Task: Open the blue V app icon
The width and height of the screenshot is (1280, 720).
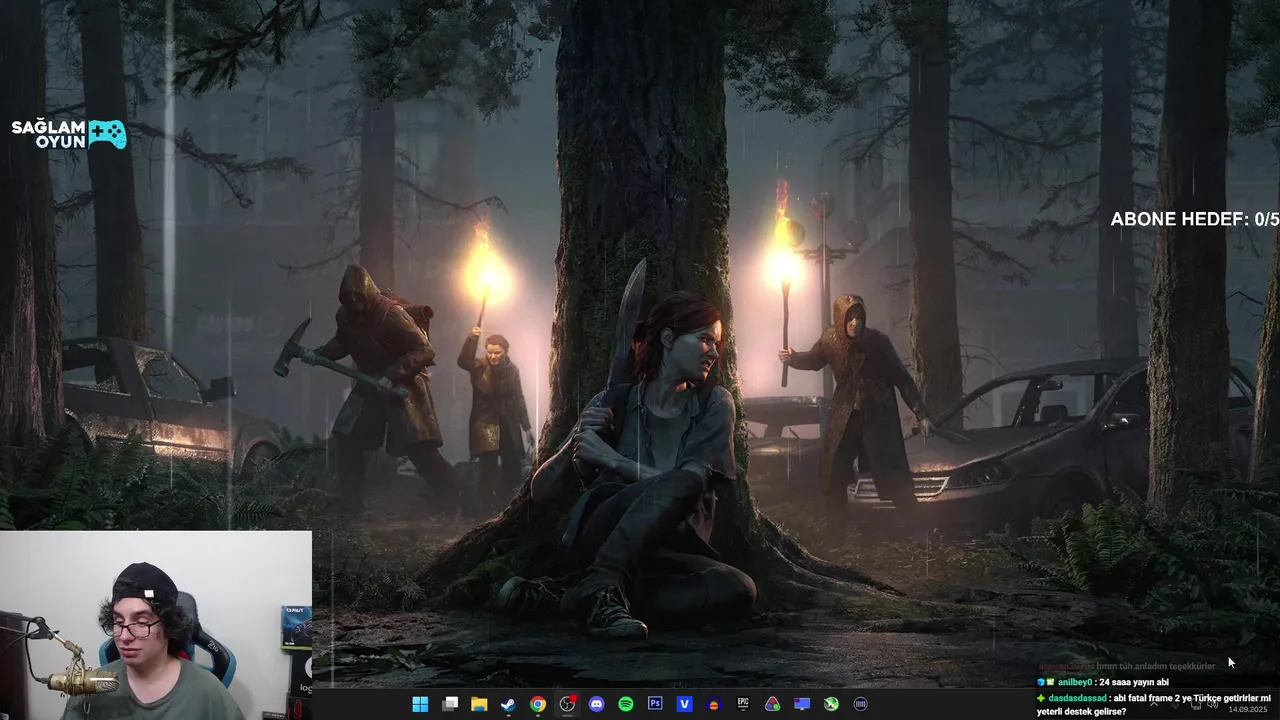Action: [684, 704]
